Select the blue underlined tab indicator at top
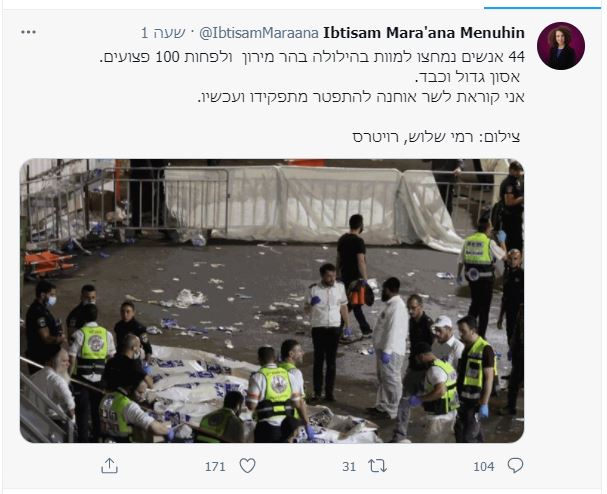The width and height of the screenshot is (607, 494). 542,8
